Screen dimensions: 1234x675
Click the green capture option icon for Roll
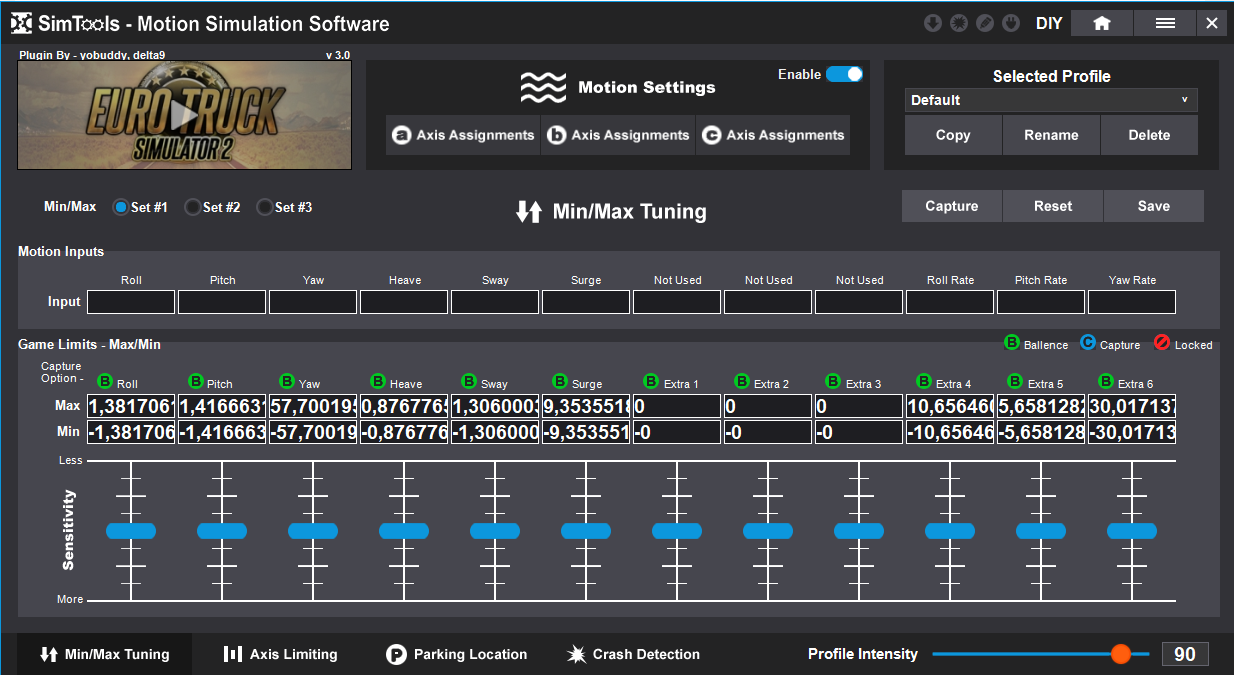(105, 382)
